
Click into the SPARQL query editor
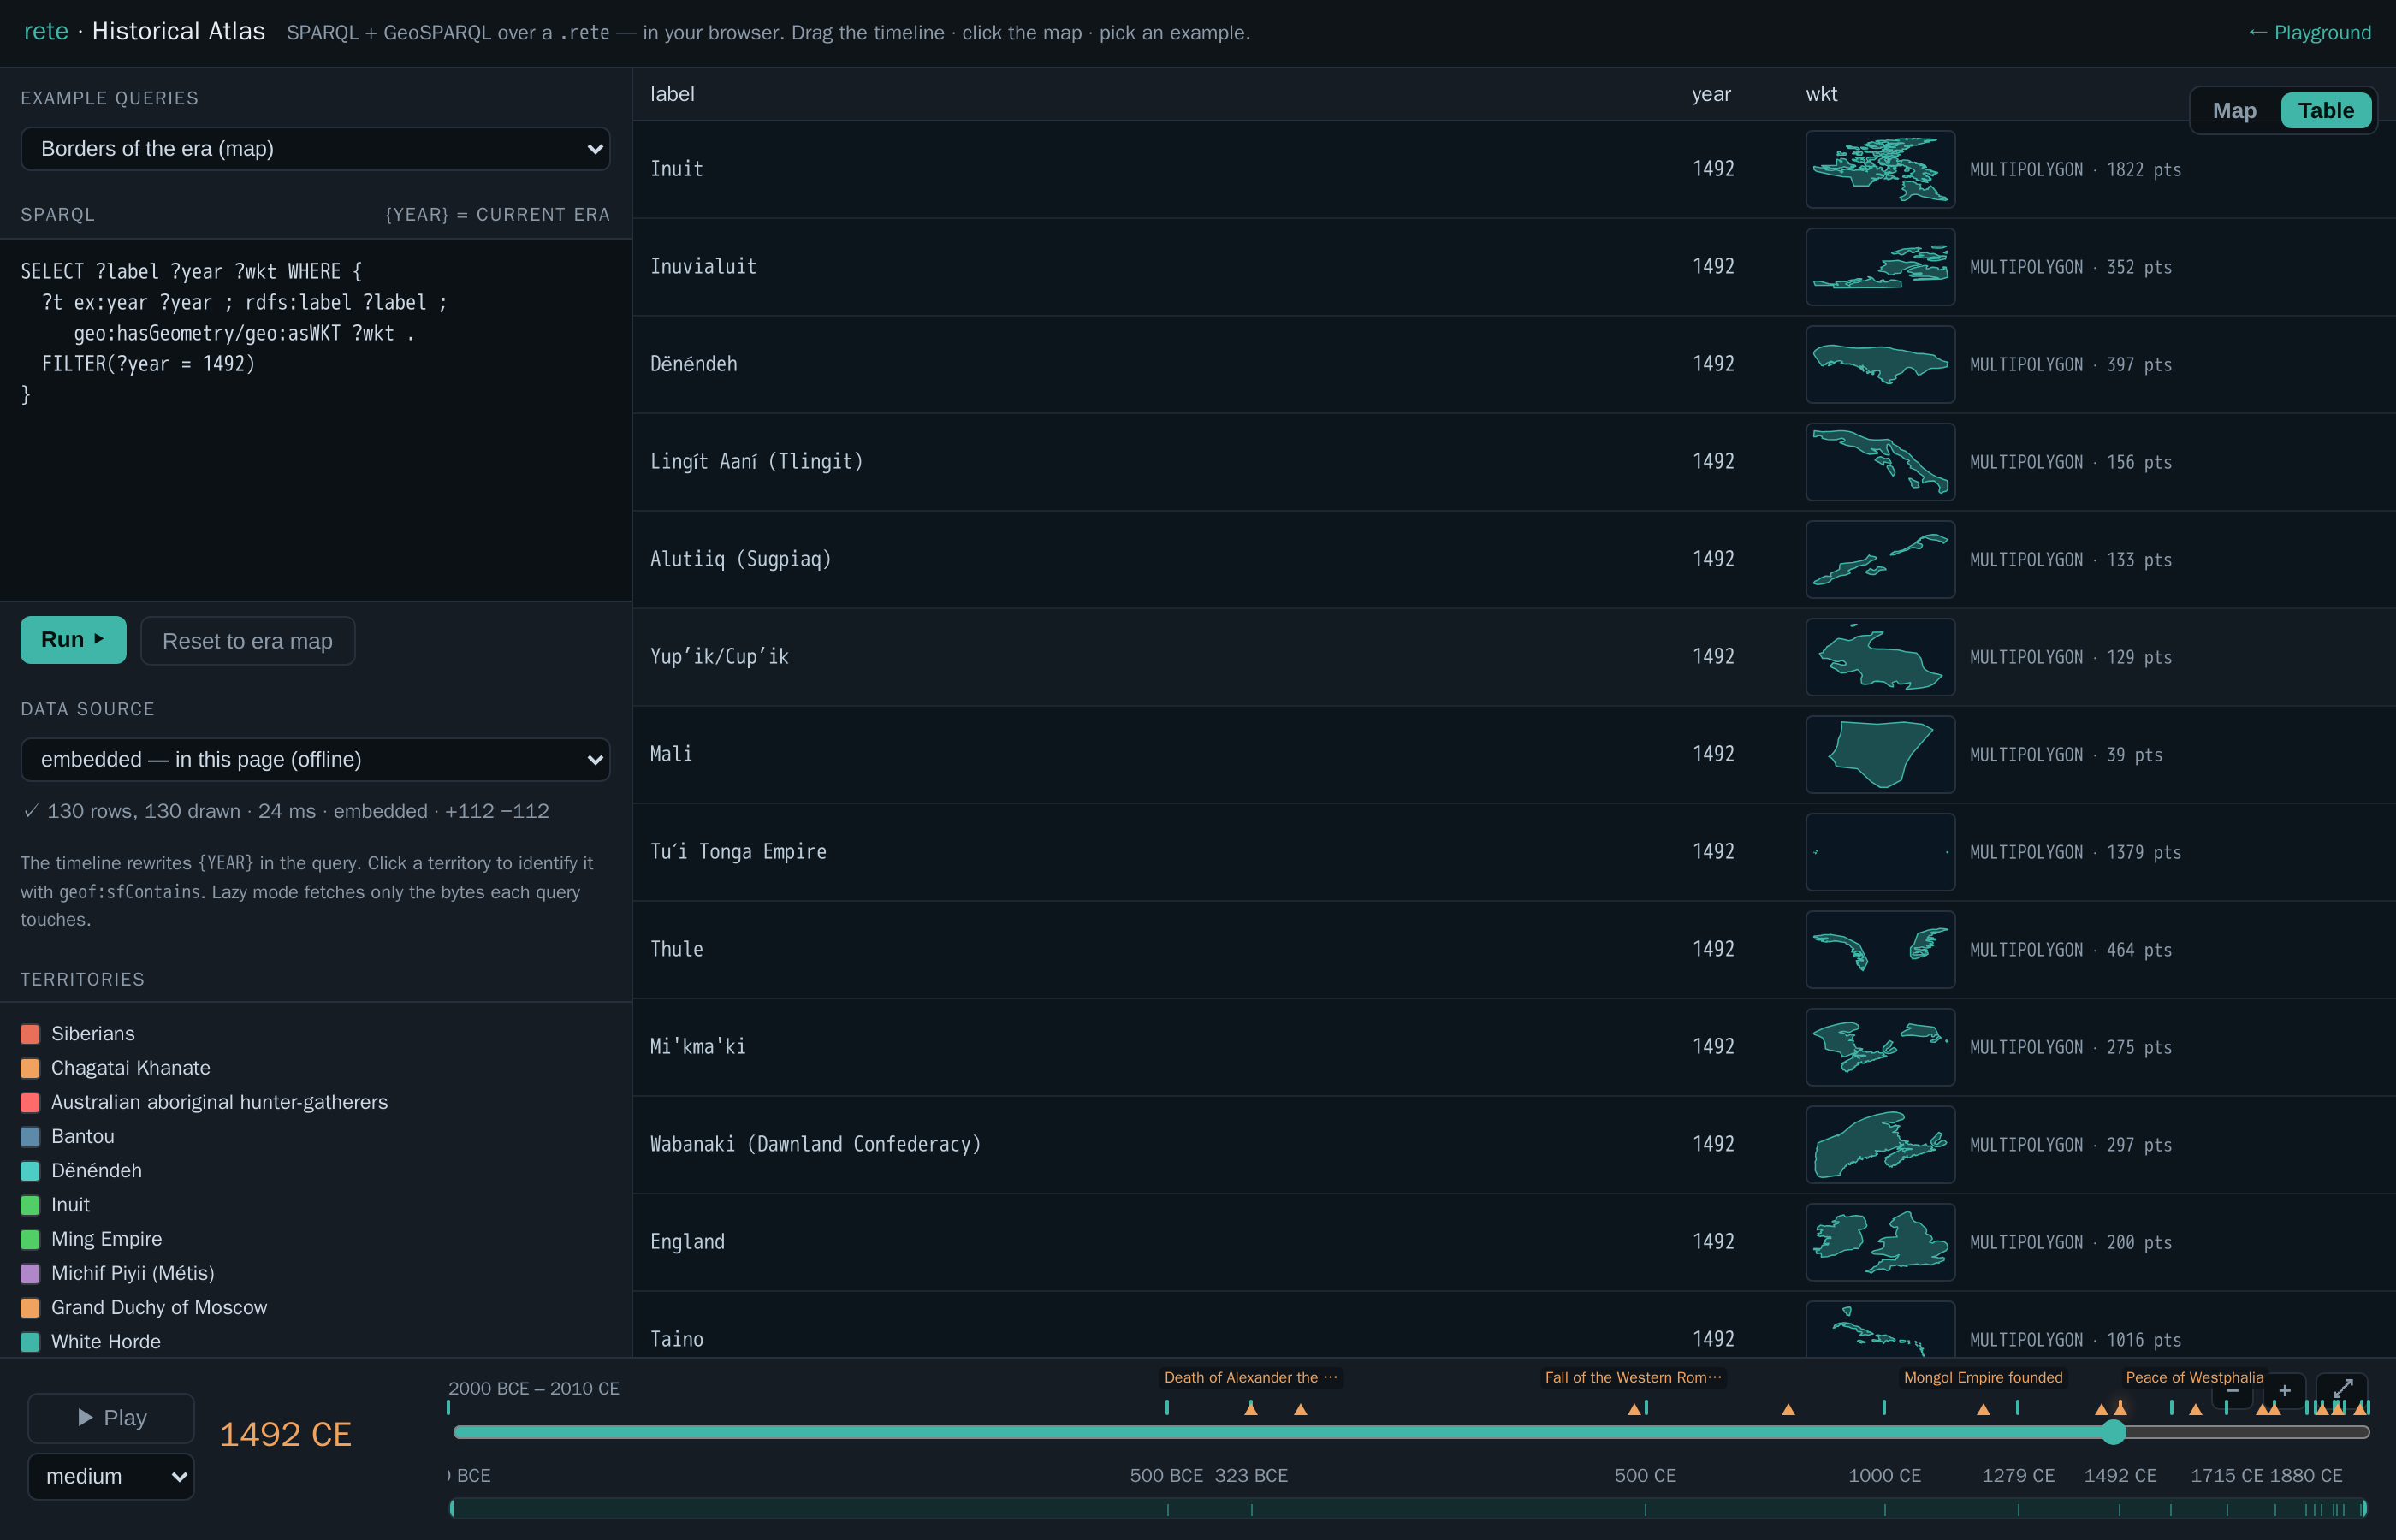tap(315, 420)
